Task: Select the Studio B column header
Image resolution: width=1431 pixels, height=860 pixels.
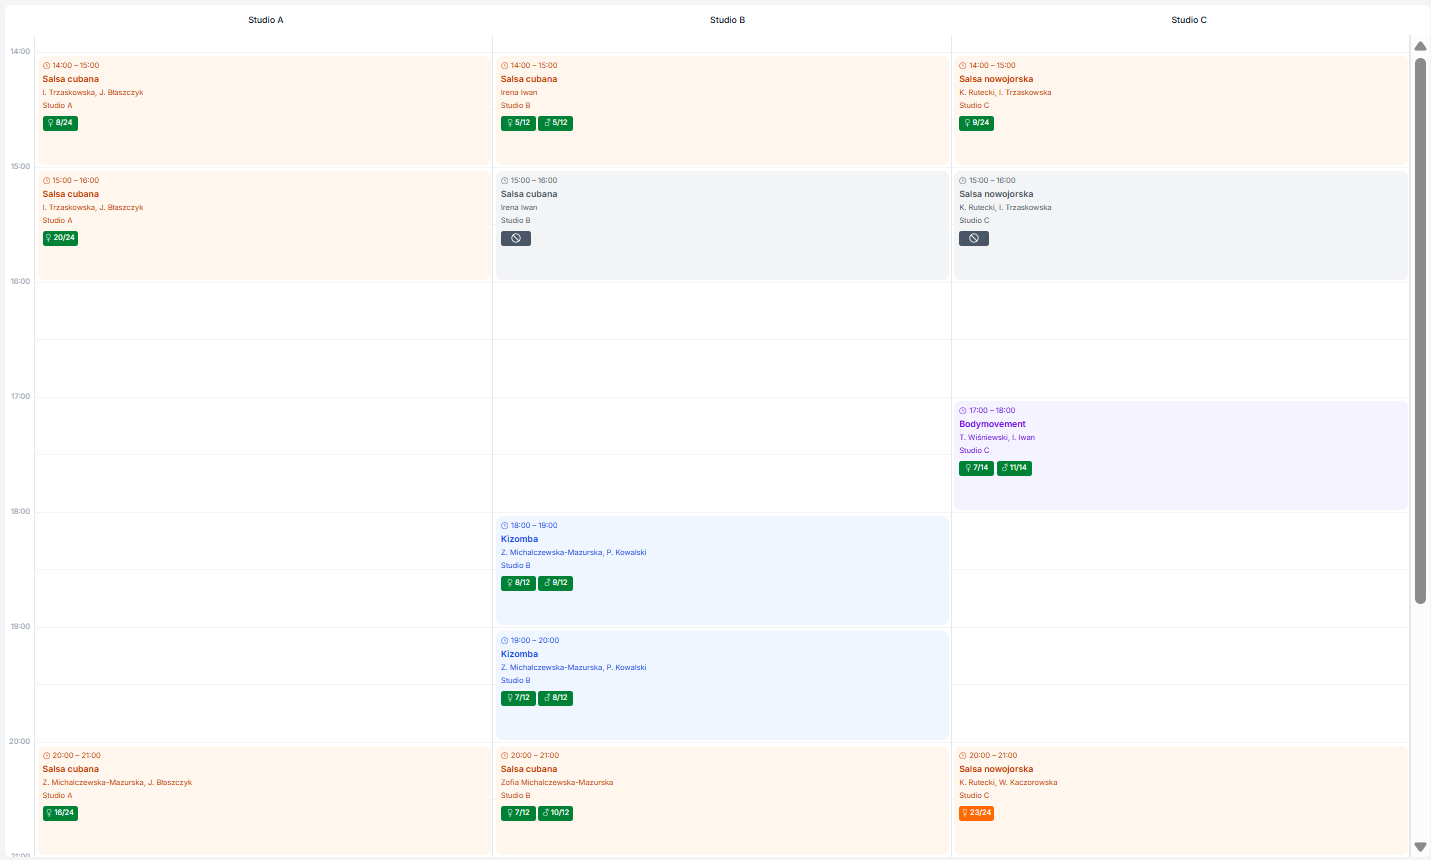Action: tap(727, 20)
